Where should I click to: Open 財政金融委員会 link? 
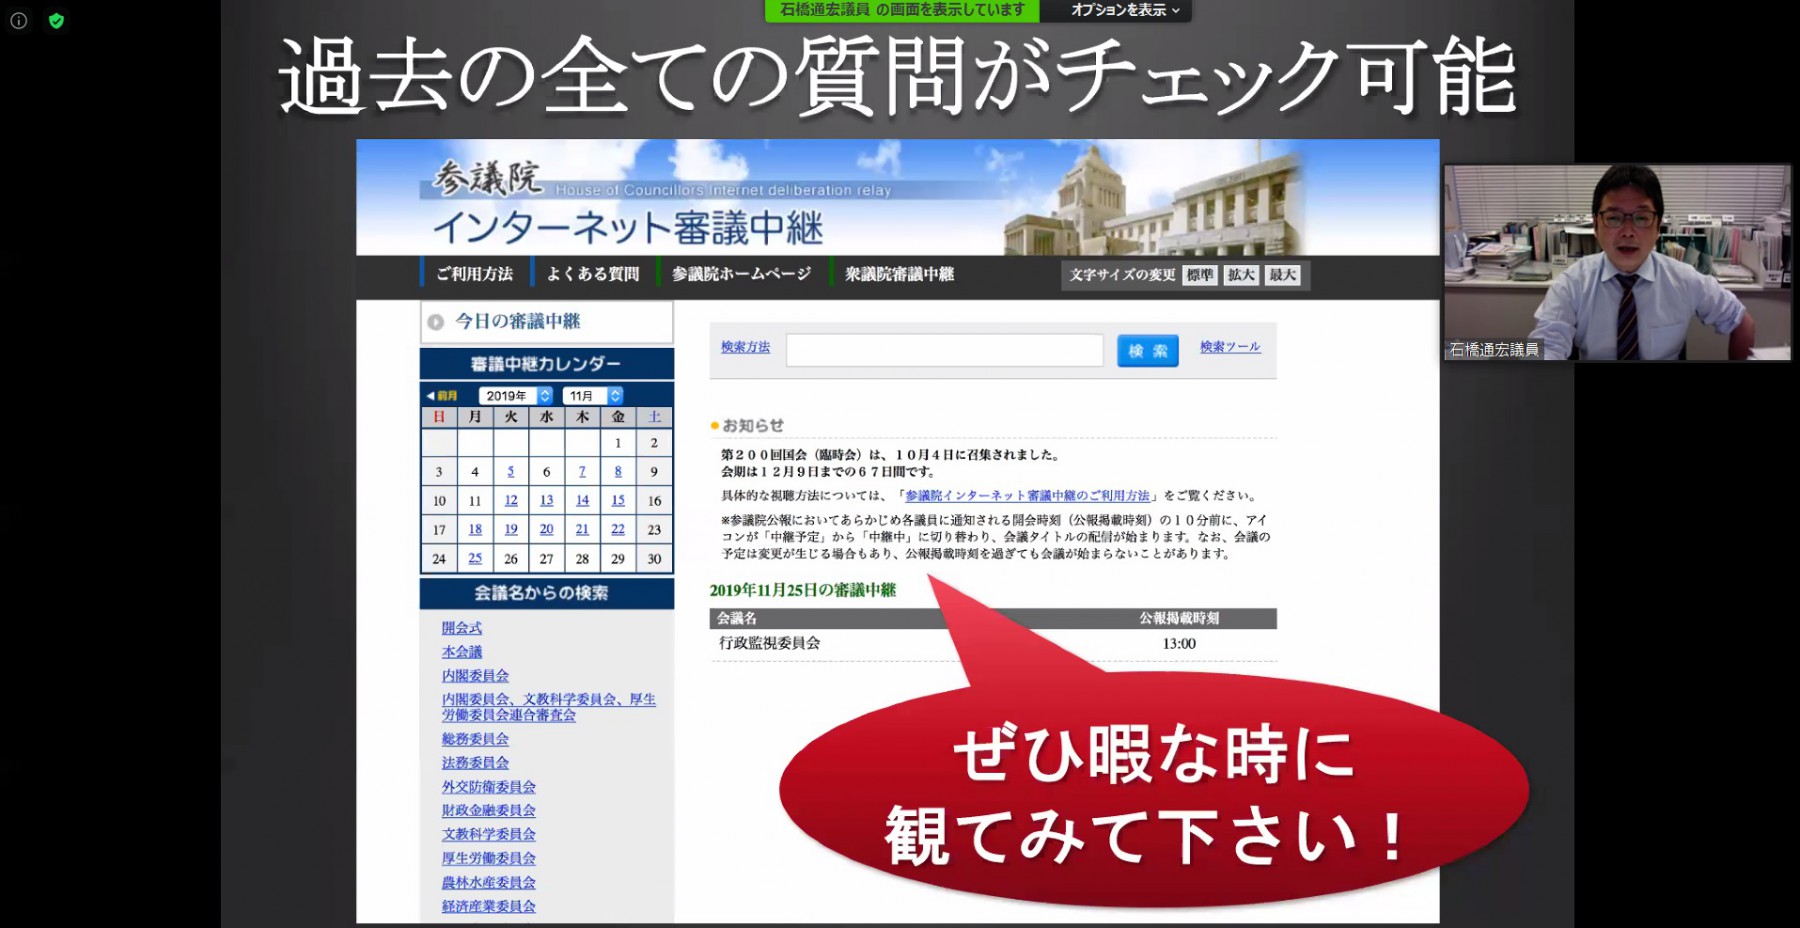coord(489,811)
